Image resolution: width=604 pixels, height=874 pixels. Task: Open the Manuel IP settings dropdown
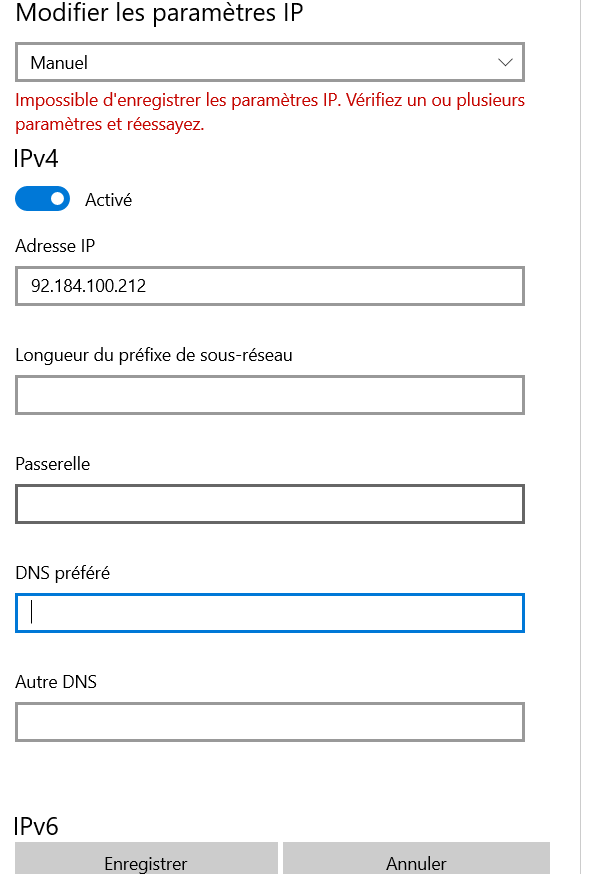click(x=270, y=62)
